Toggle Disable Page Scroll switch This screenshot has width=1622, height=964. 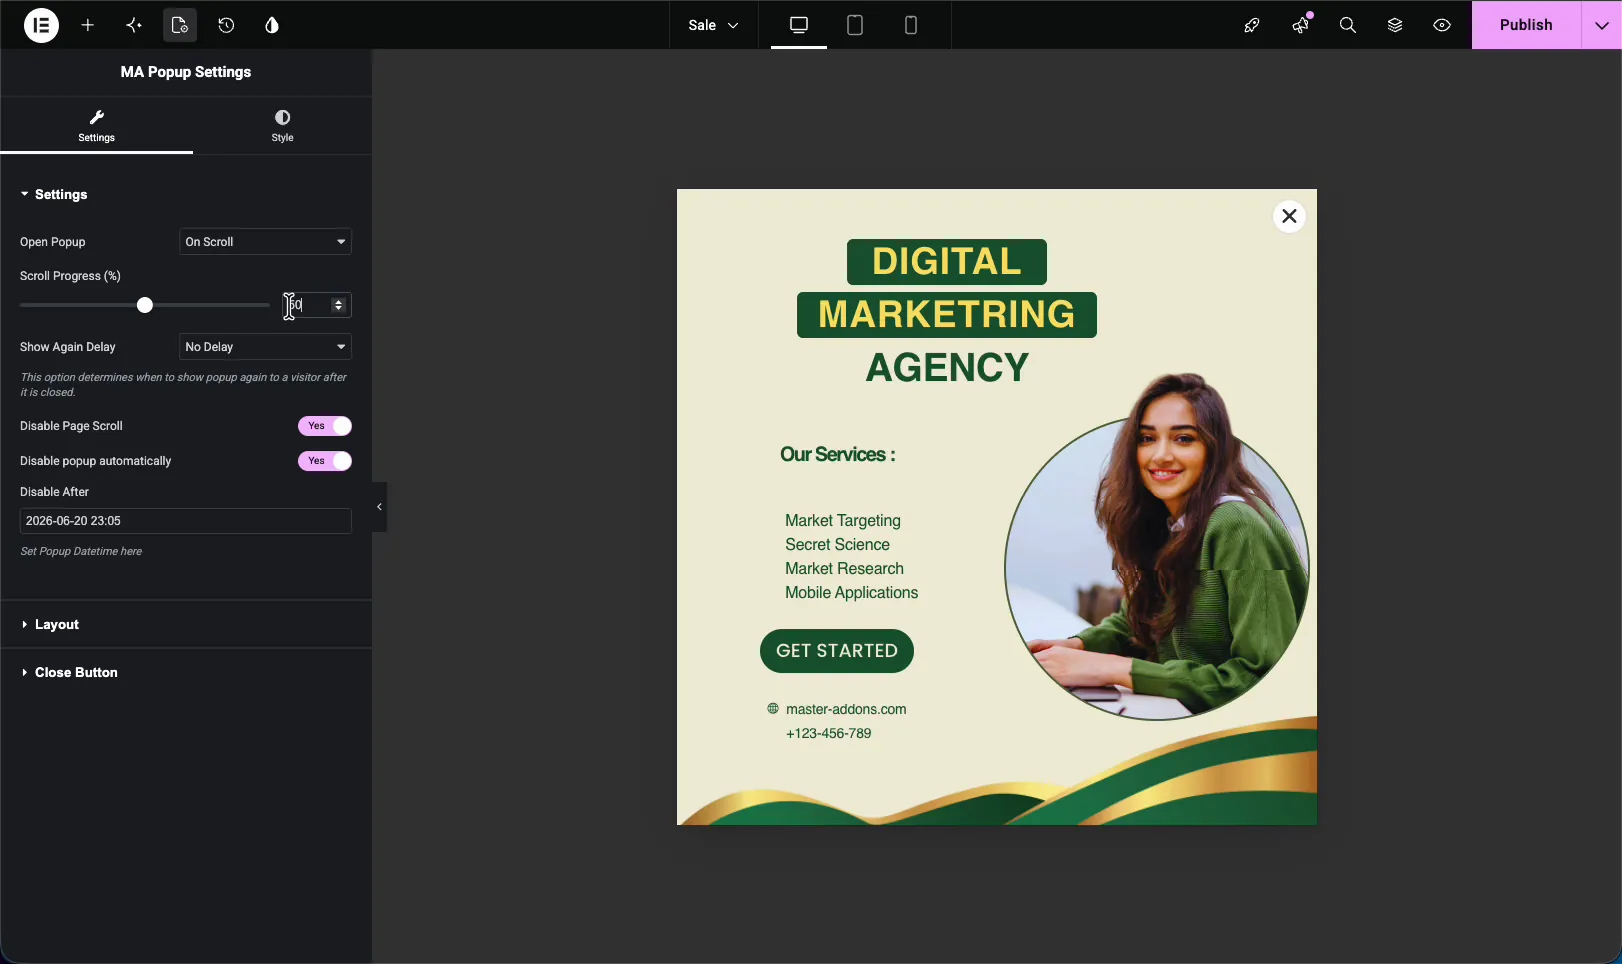[325, 426]
